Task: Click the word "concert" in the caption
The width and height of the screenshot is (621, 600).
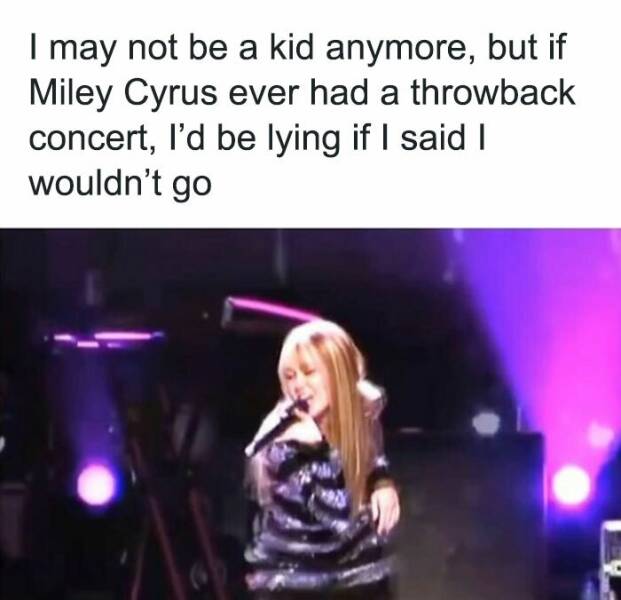Action: tap(89, 140)
